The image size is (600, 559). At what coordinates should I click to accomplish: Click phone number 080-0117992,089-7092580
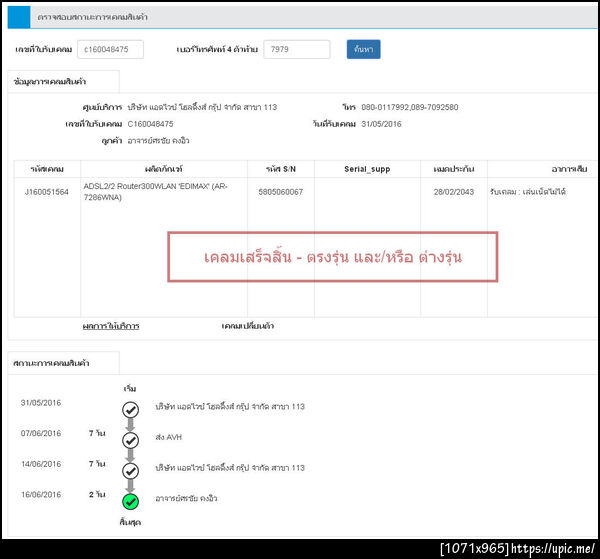tap(410, 107)
